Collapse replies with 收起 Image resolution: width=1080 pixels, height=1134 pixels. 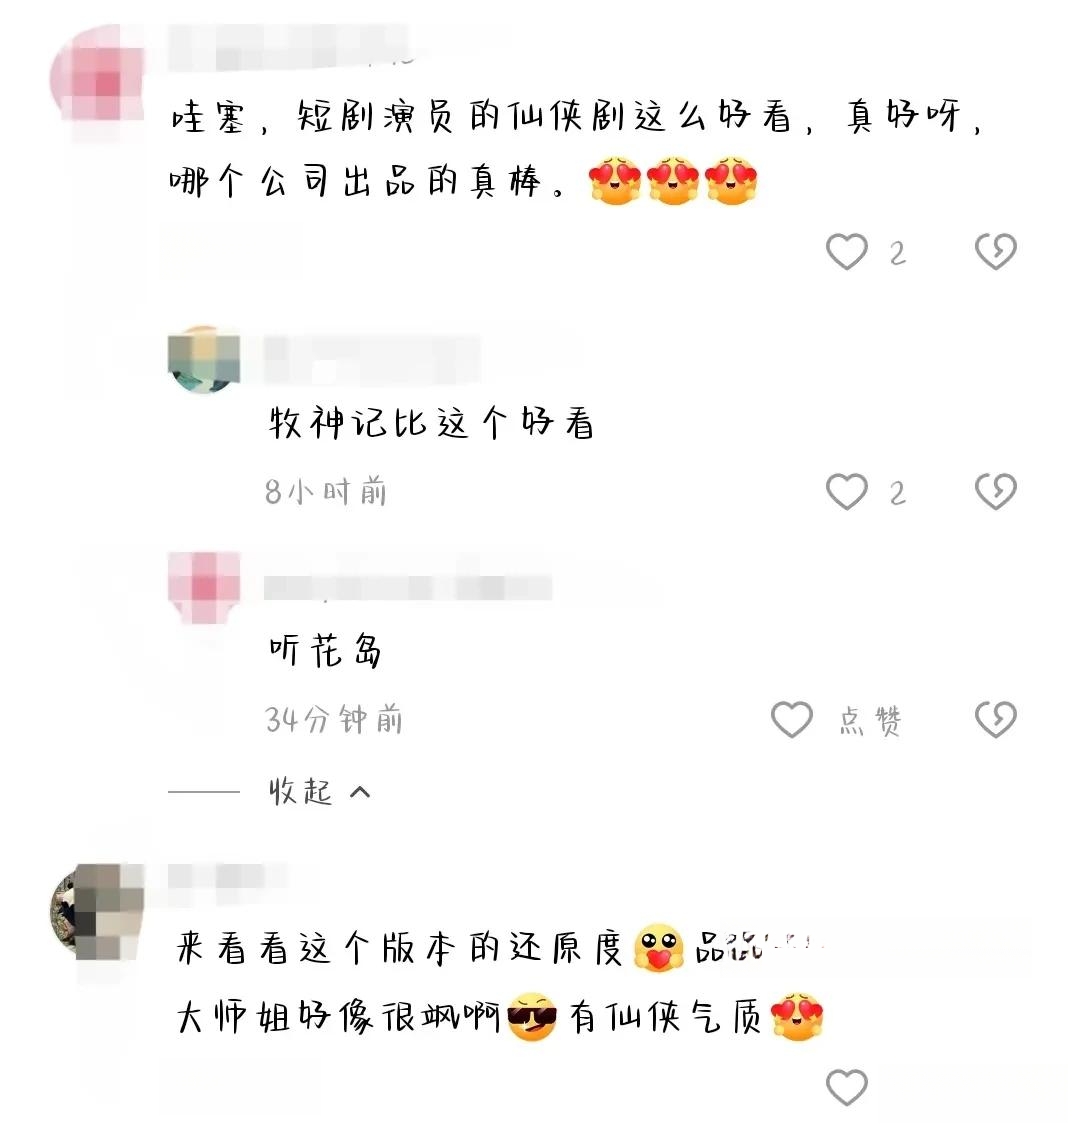300,792
